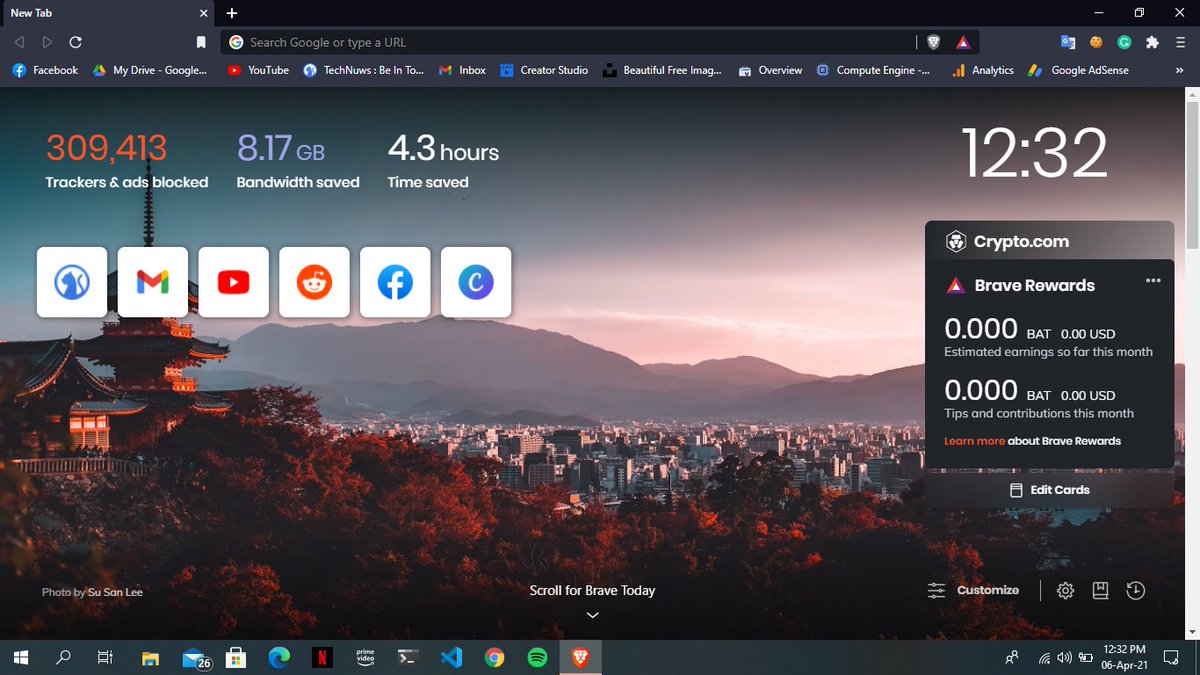The image size is (1200, 675).
Task: Open the volume icon in system tray
Action: coord(1063,657)
